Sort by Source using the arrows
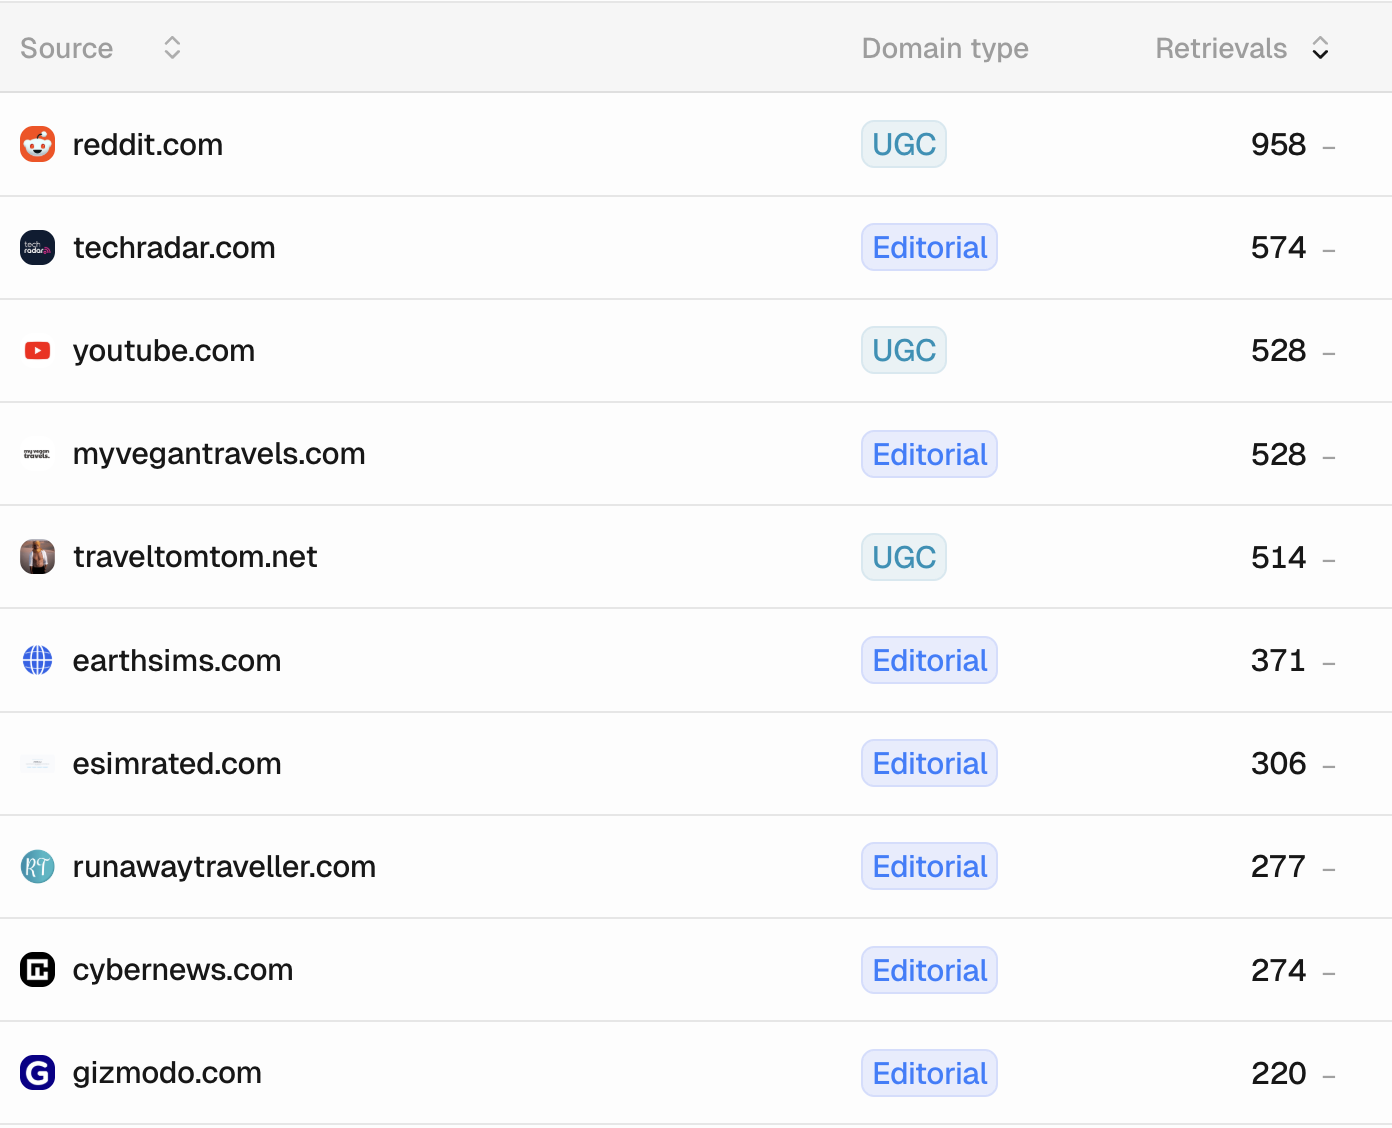Image resolution: width=1392 pixels, height=1128 pixels. tap(172, 48)
